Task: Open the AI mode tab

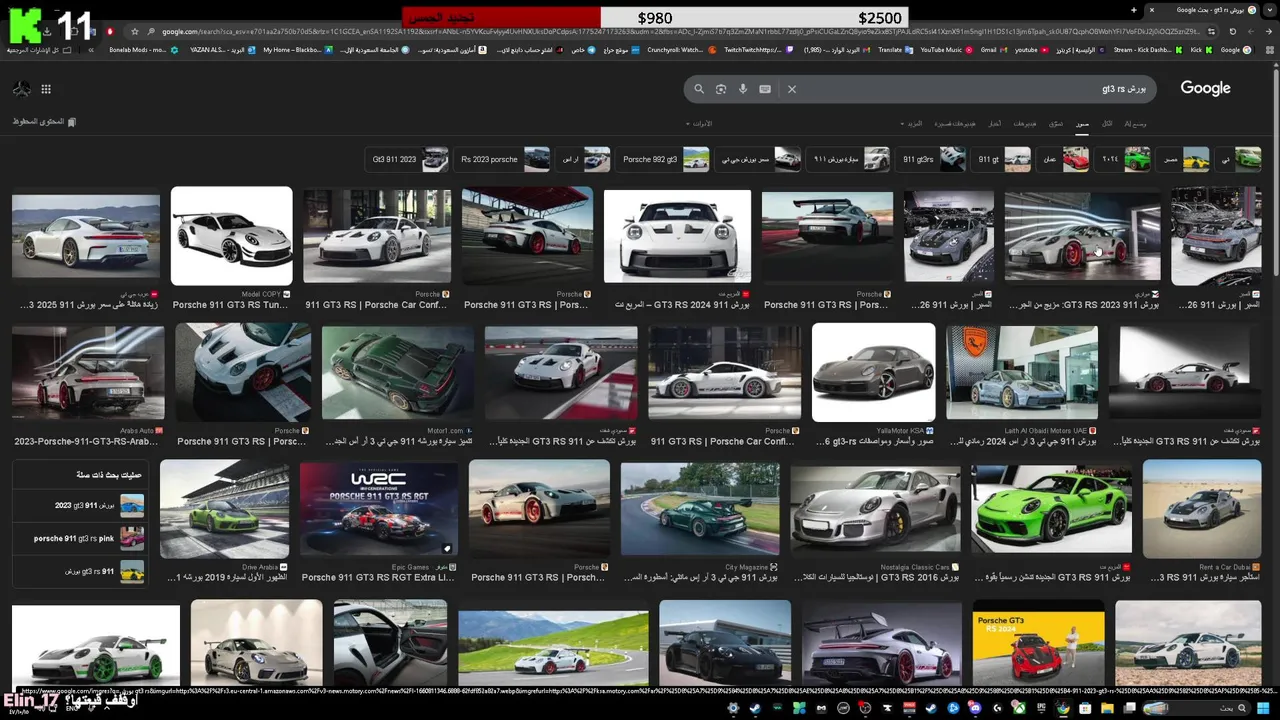Action: point(1135,123)
